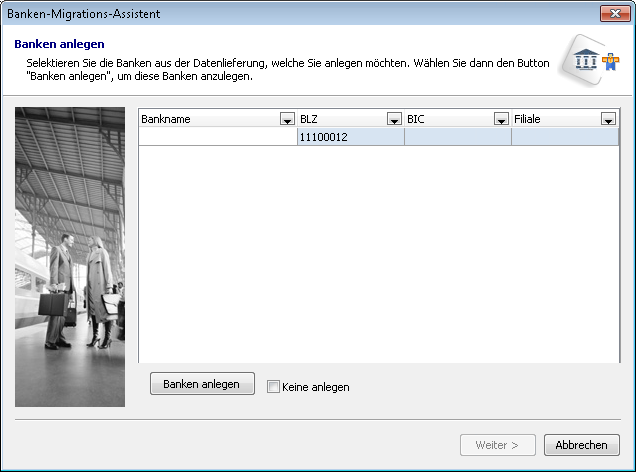Image resolution: width=636 pixels, height=472 pixels.
Task: Click the Weiter > button
Action: click(x=497, y=445)
